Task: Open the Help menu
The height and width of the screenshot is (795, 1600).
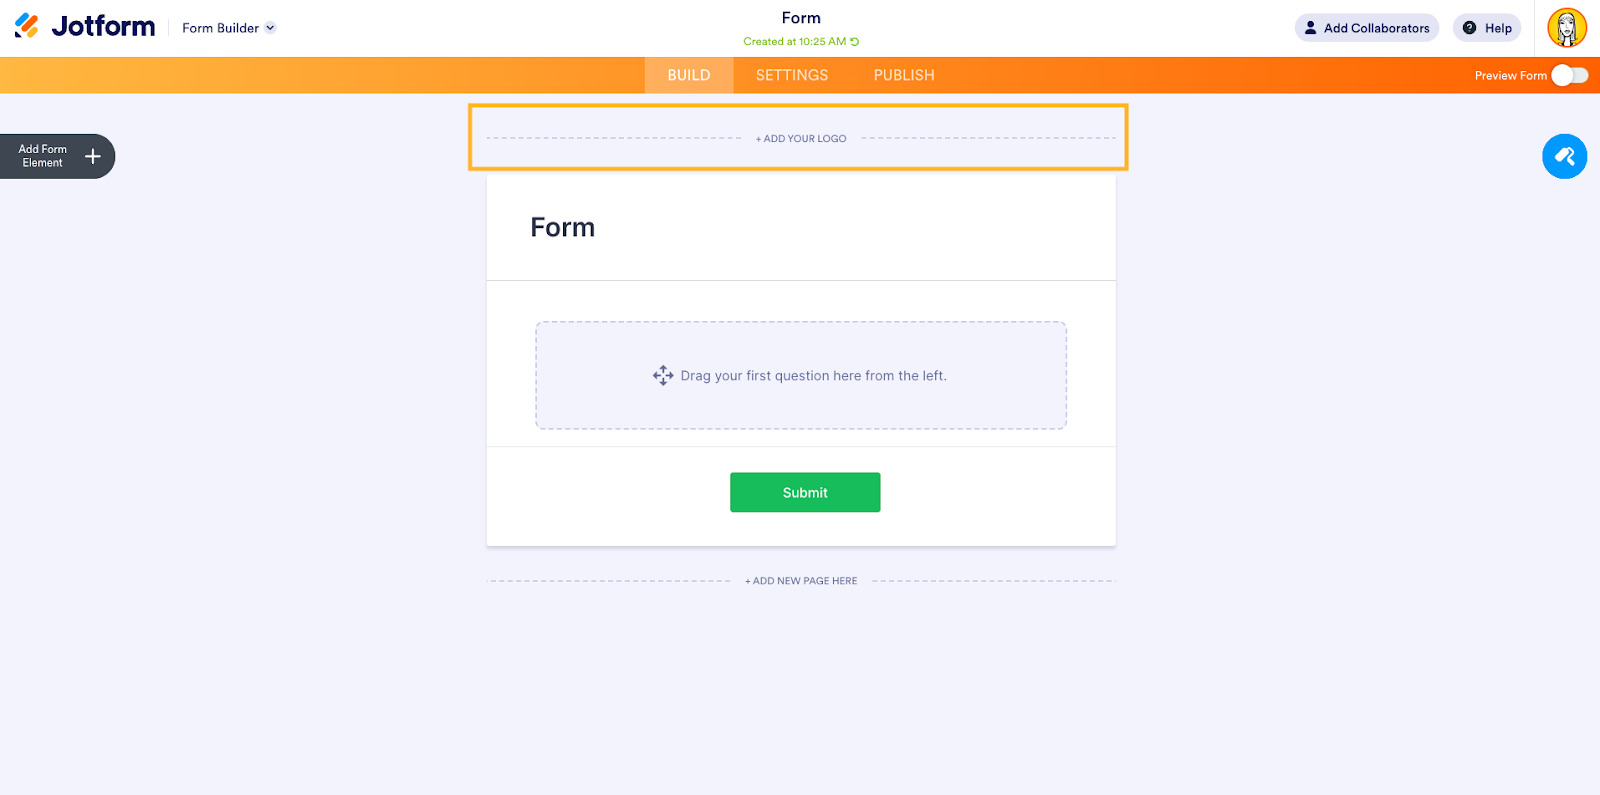Action: (x=1487, y=28)
